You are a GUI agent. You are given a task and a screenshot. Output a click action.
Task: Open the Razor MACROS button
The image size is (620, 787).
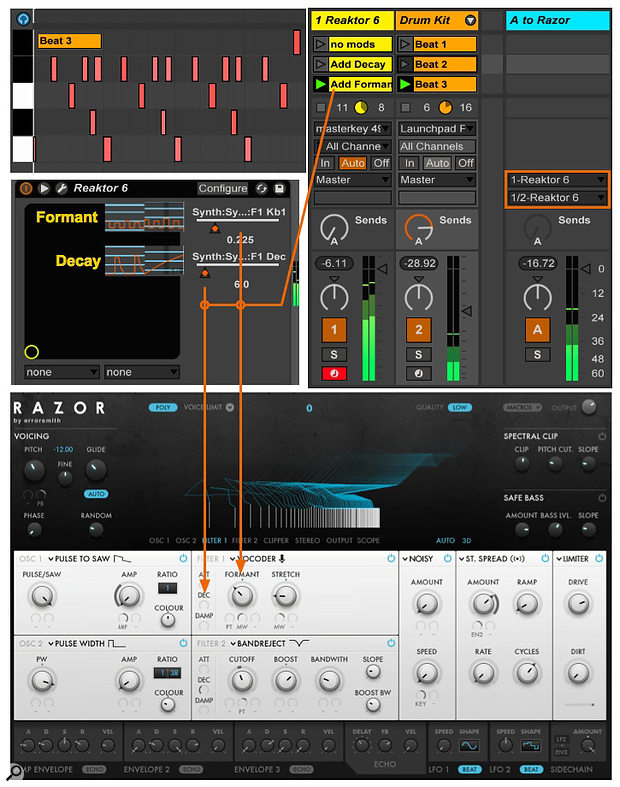pyautogui.click(x=522, y=408)
